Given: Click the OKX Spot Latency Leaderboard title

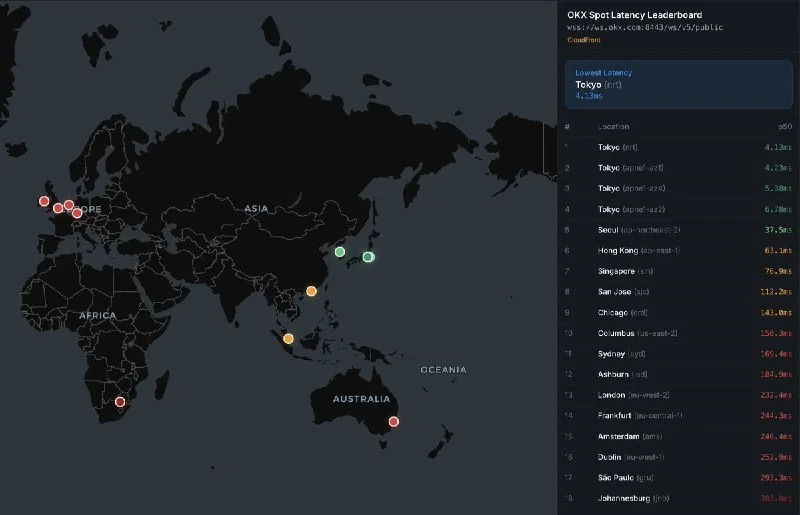Looking at the screenshot, I should tap(635, 15).
